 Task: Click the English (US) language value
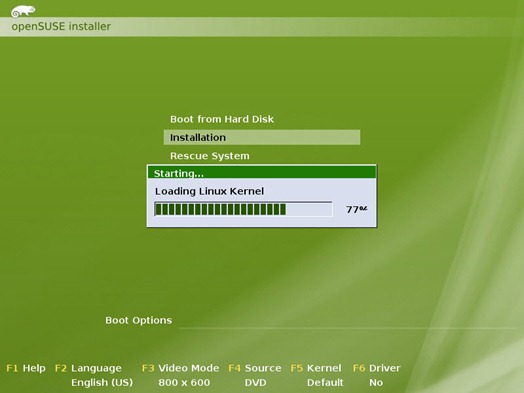102,382
